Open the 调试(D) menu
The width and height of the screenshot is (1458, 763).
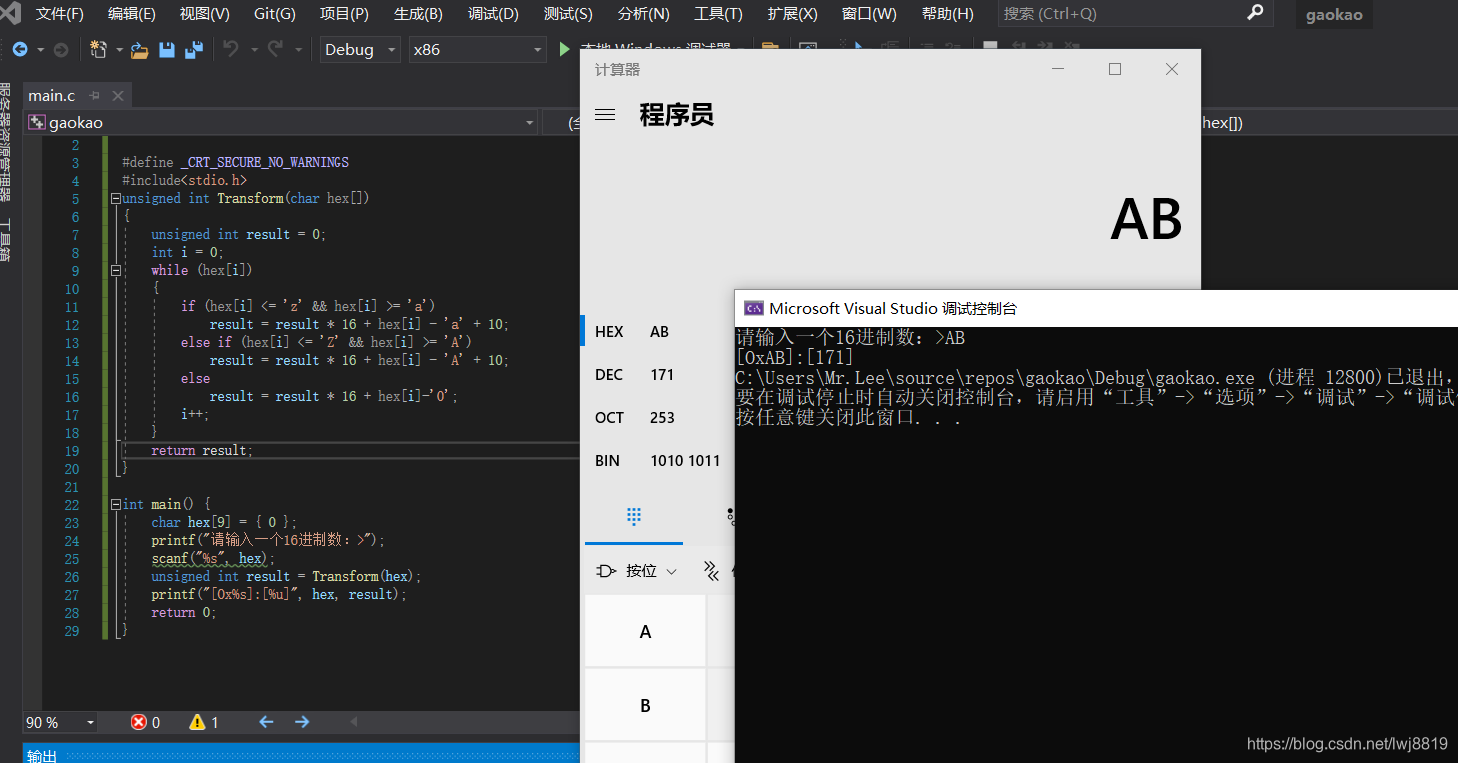click(x=493, y=14)
